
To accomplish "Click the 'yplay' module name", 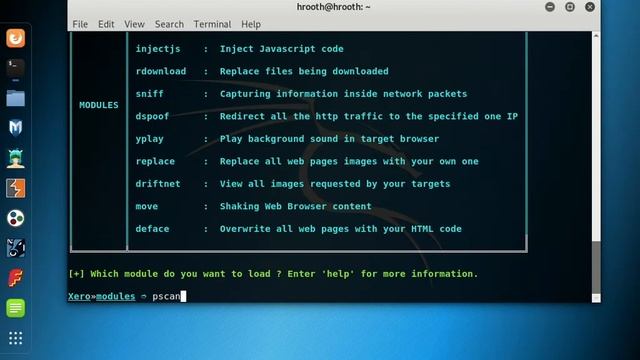I will pos(149,139).
